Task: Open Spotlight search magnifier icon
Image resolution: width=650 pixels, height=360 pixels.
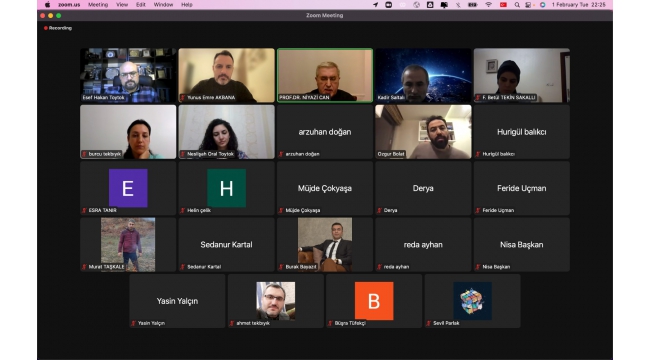Action: [x=517, y=5]
